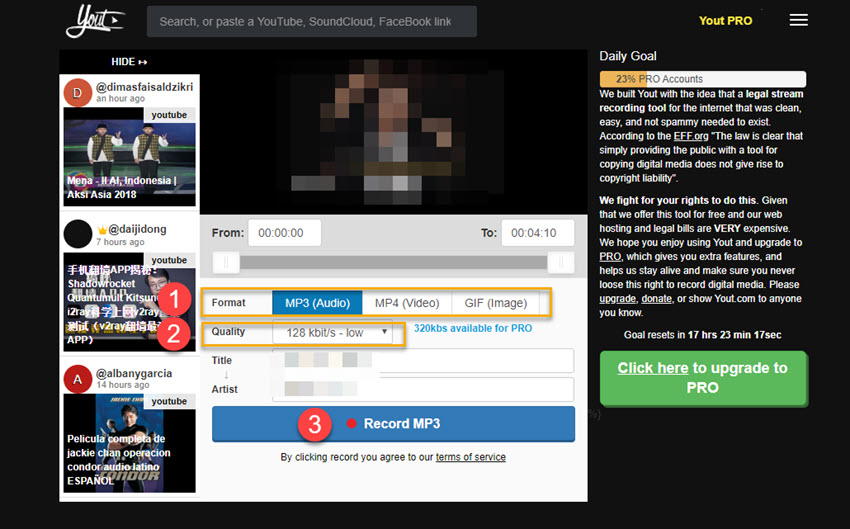
Task: Click the Record MP3 button
Action: [394, 424]
